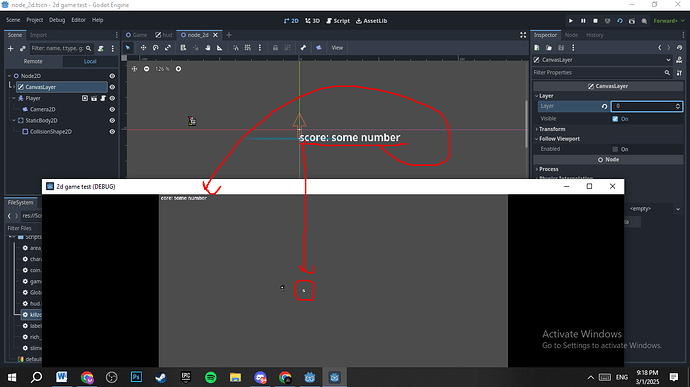Screen dimensions: 690x387
Task: Open the object history icon in the Inspector
Action: point(679,48)
